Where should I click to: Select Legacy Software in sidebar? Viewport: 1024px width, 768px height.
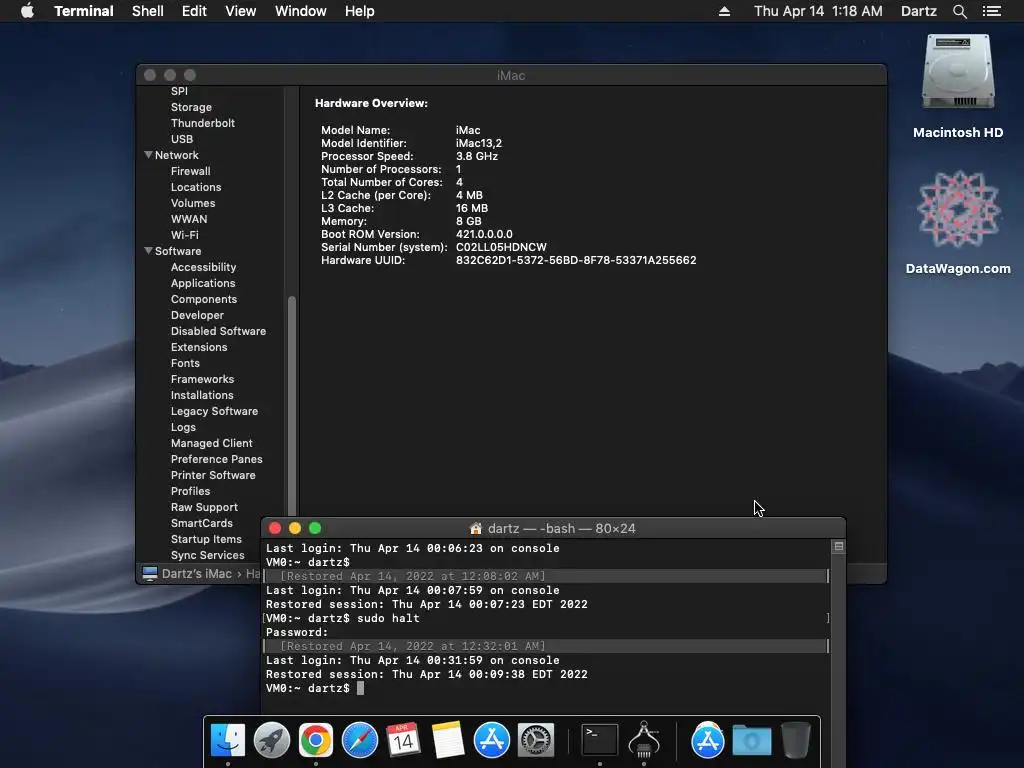(214, 411)
